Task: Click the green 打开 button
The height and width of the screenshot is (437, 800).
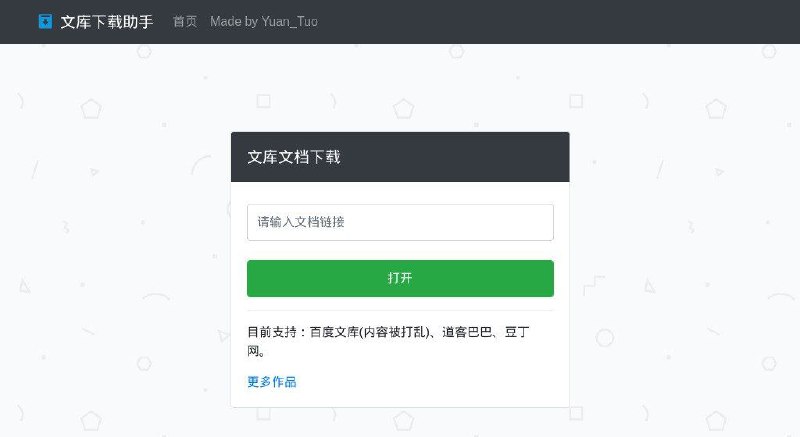Action: pyautogui.click(x=400, y=278)
